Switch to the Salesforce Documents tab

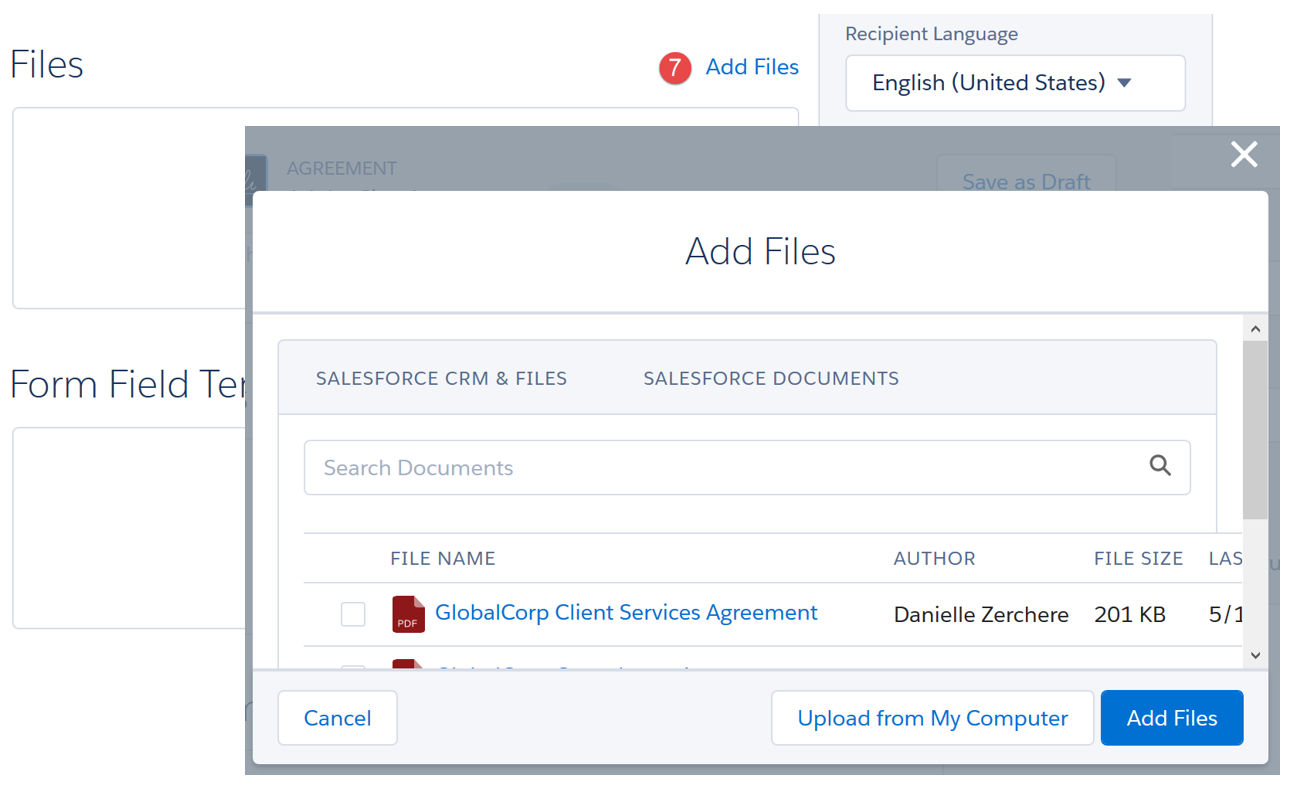tap(771, 379)
